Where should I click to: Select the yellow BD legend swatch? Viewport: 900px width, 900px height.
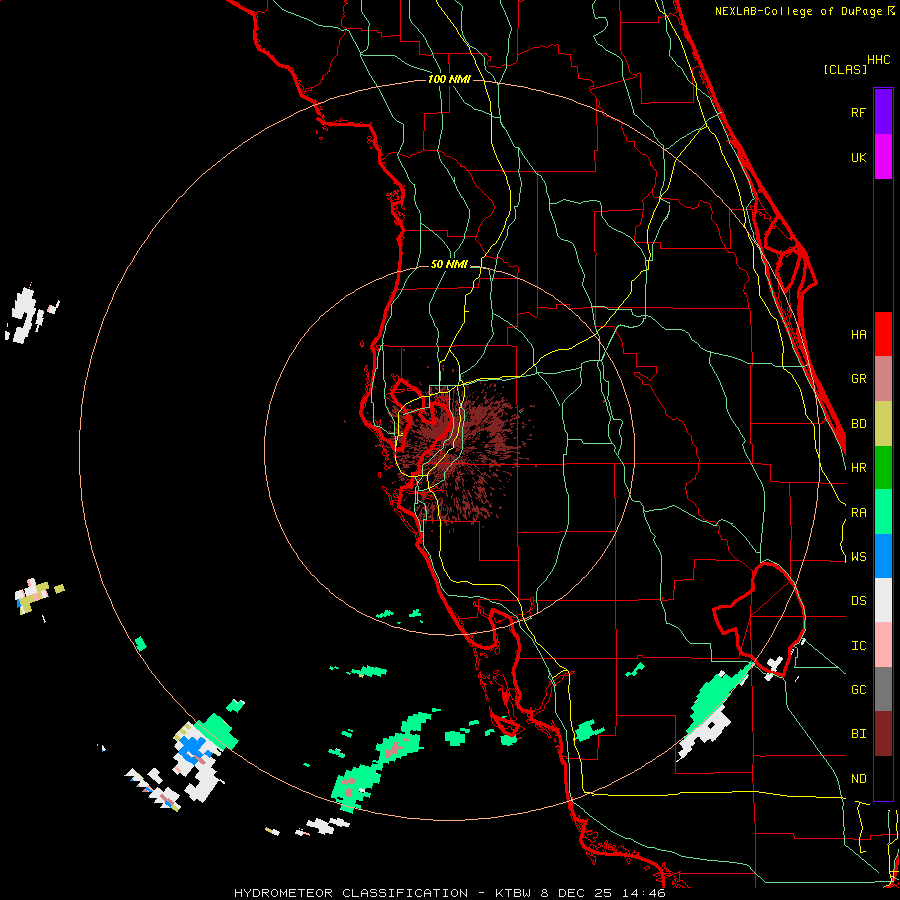point(883,424)
